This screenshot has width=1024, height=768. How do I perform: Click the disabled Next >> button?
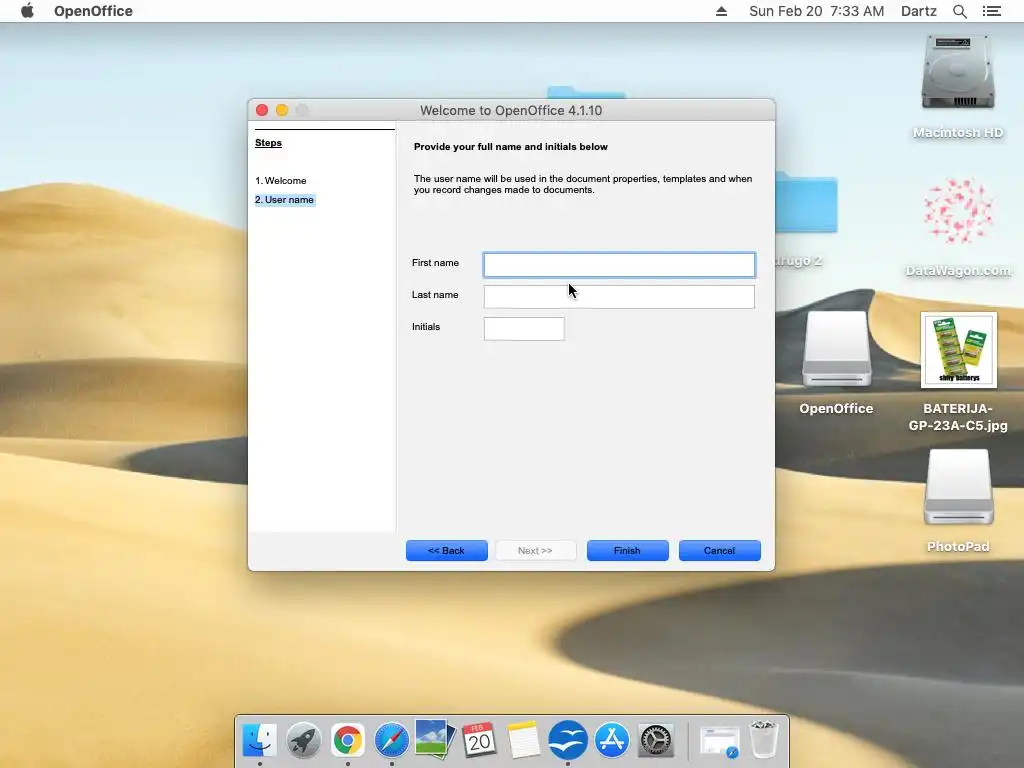click(536, 551)
